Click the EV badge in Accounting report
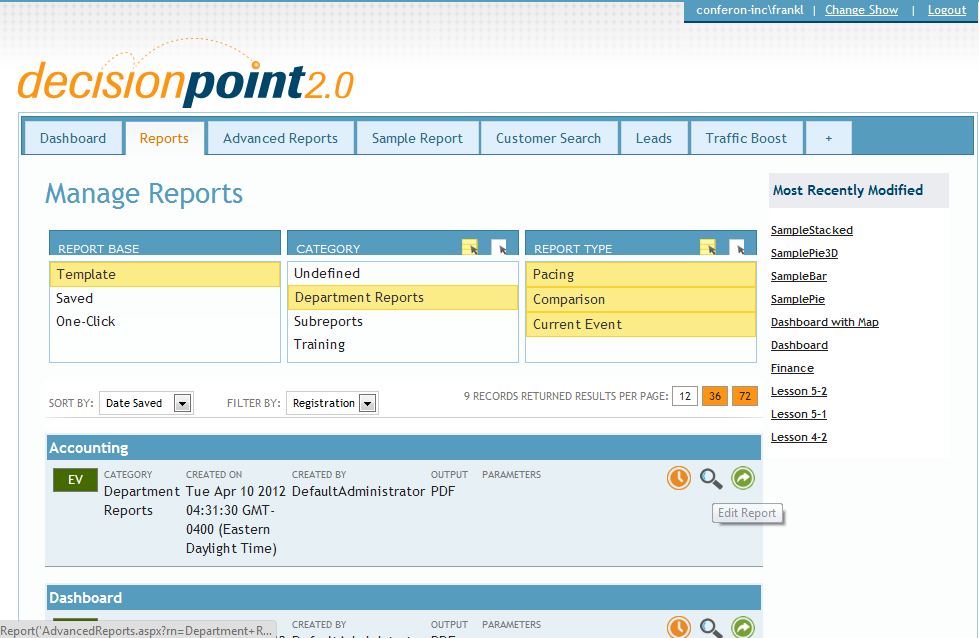Screen dimensions: 979x638 pyautogui.click(x=75, y=480)
